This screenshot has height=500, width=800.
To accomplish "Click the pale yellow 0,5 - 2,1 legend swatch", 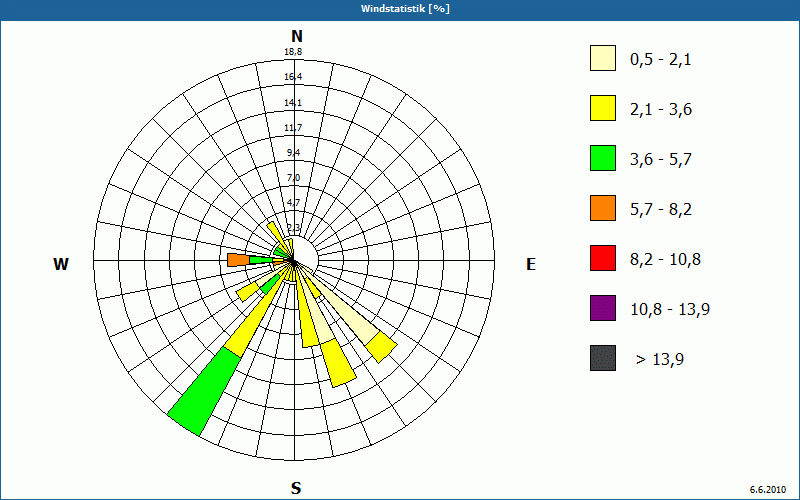I will tap(603, 58).
